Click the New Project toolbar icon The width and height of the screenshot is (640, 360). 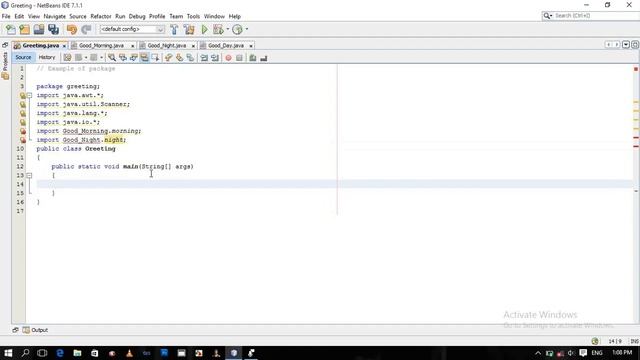24,29
